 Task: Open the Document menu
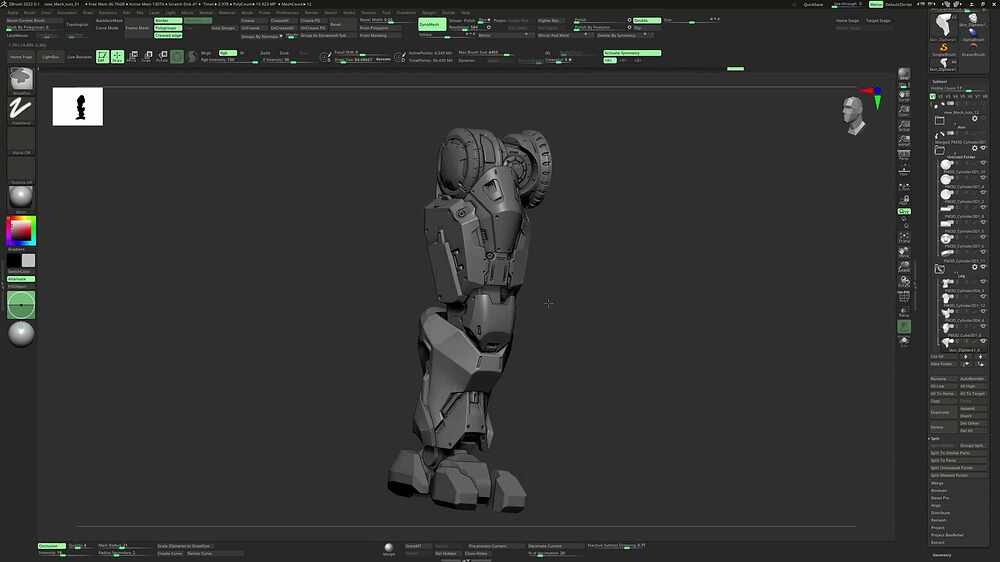tap(67, 12)
